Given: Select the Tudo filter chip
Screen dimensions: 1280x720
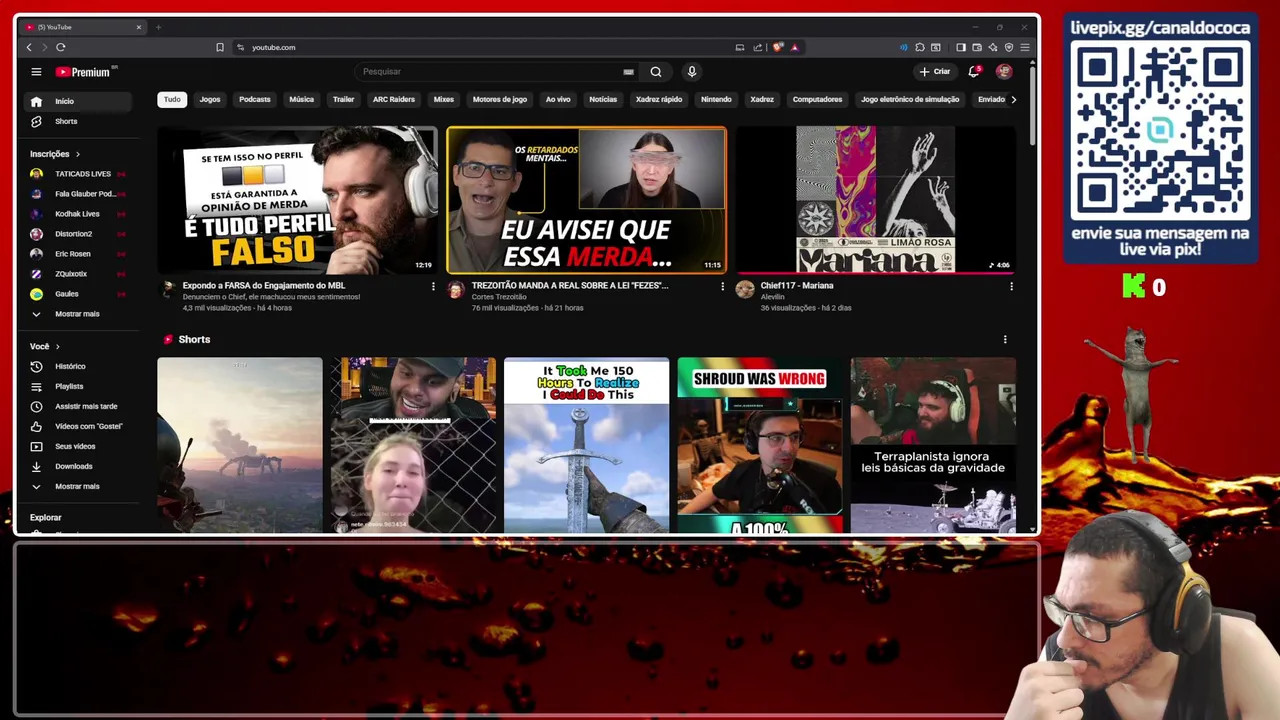Looking at the screenshot, I should 172,99.
